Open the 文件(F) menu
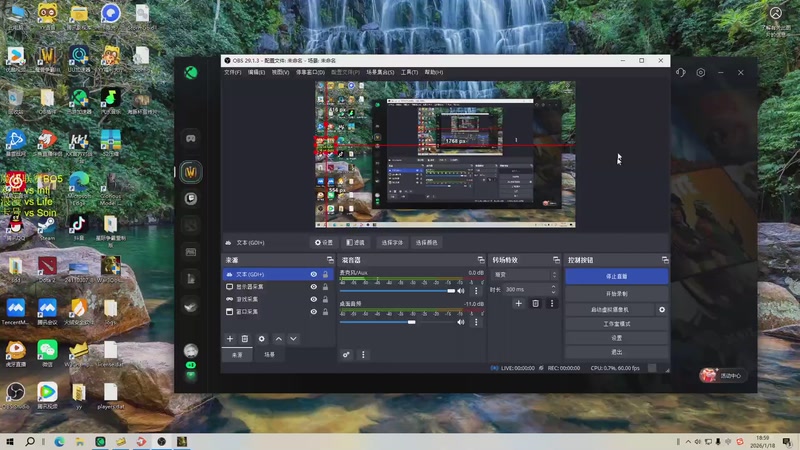Viewport: 800px width, 450px height. [x=232, y=72]
